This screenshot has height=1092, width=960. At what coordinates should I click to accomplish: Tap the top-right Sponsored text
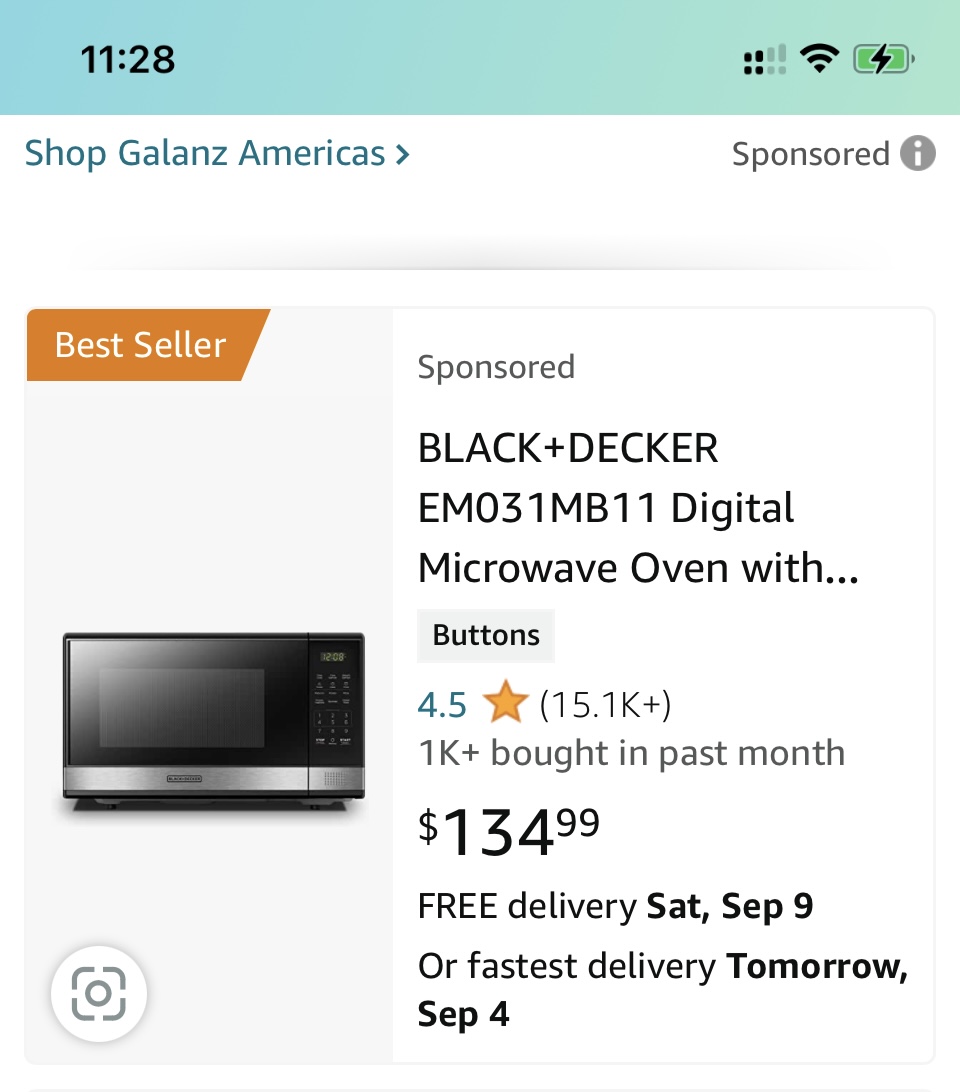coord(810,154)
